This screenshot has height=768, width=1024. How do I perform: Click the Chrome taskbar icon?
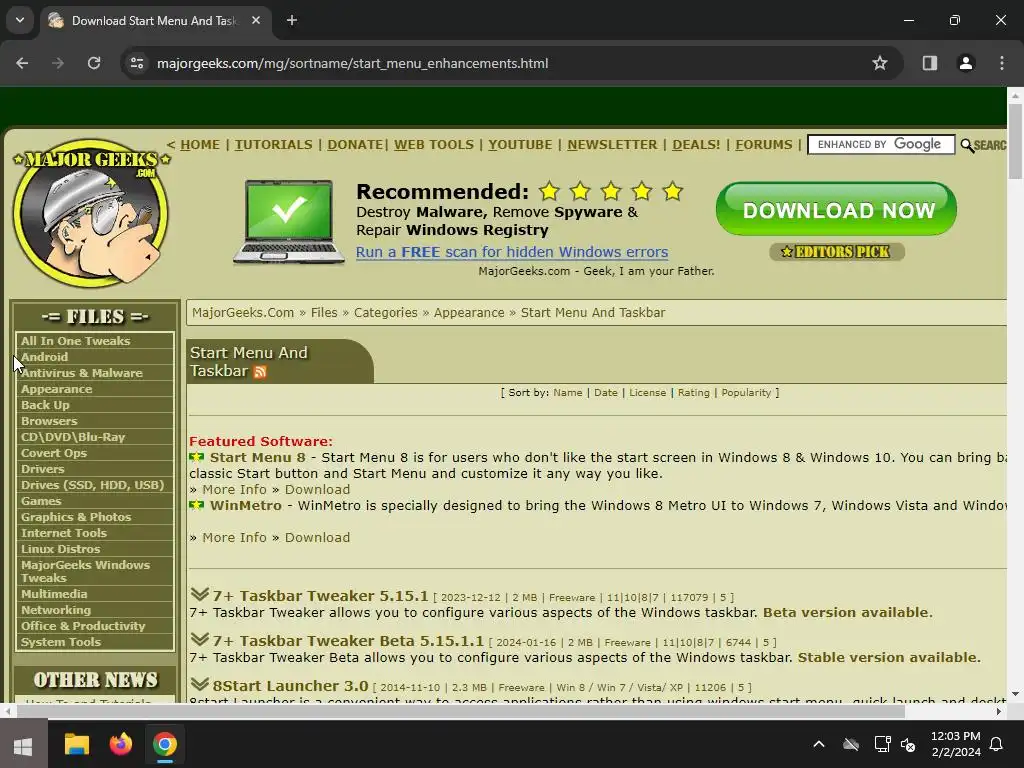[165, 744]
